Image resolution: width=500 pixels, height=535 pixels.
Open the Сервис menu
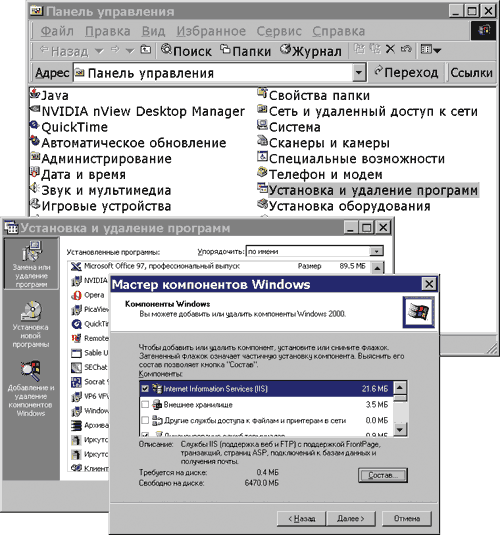279,31
